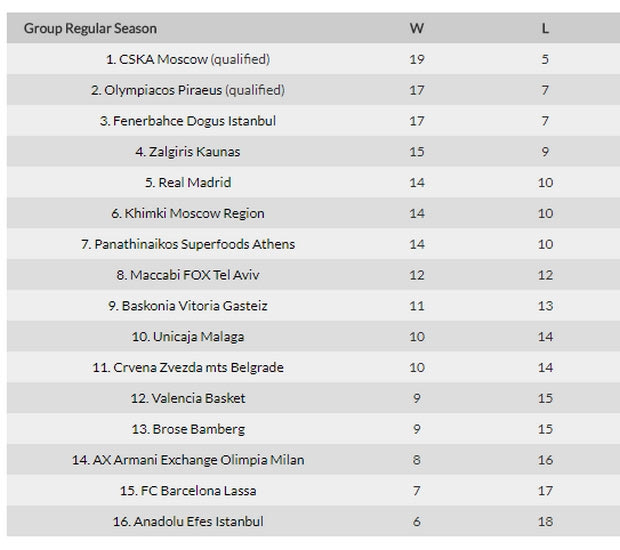Open Fenerbahce Dogus Istanbul team link
This screenshot has width=620, height=550.
coord(195,121)
